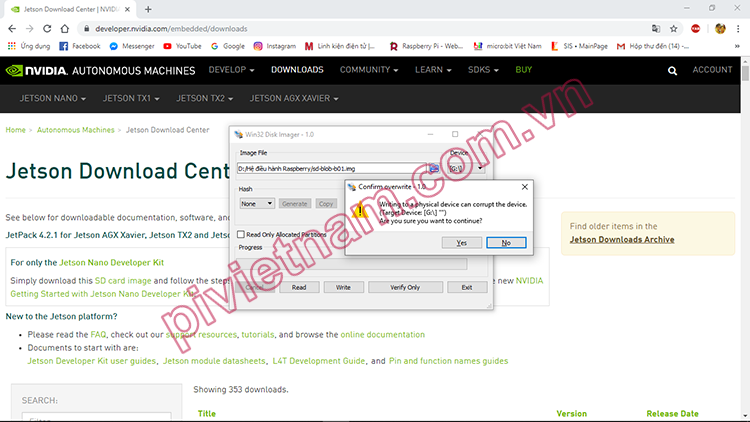Viewport: 750px width, 422px height.
Task: Expand JETSON TX2 submenu
Action: (x=205, y=98)
